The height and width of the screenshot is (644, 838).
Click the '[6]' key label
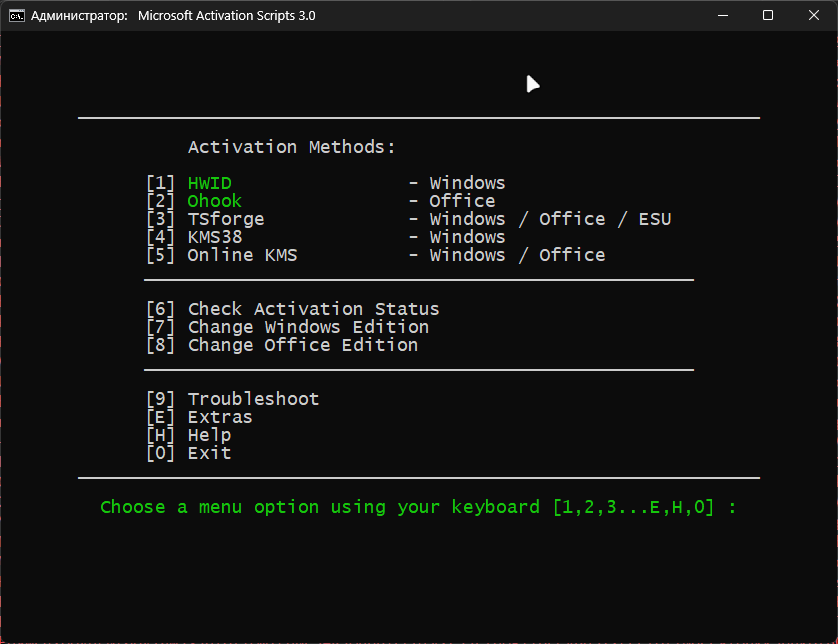pyautogui.click(x=161, y=309)
